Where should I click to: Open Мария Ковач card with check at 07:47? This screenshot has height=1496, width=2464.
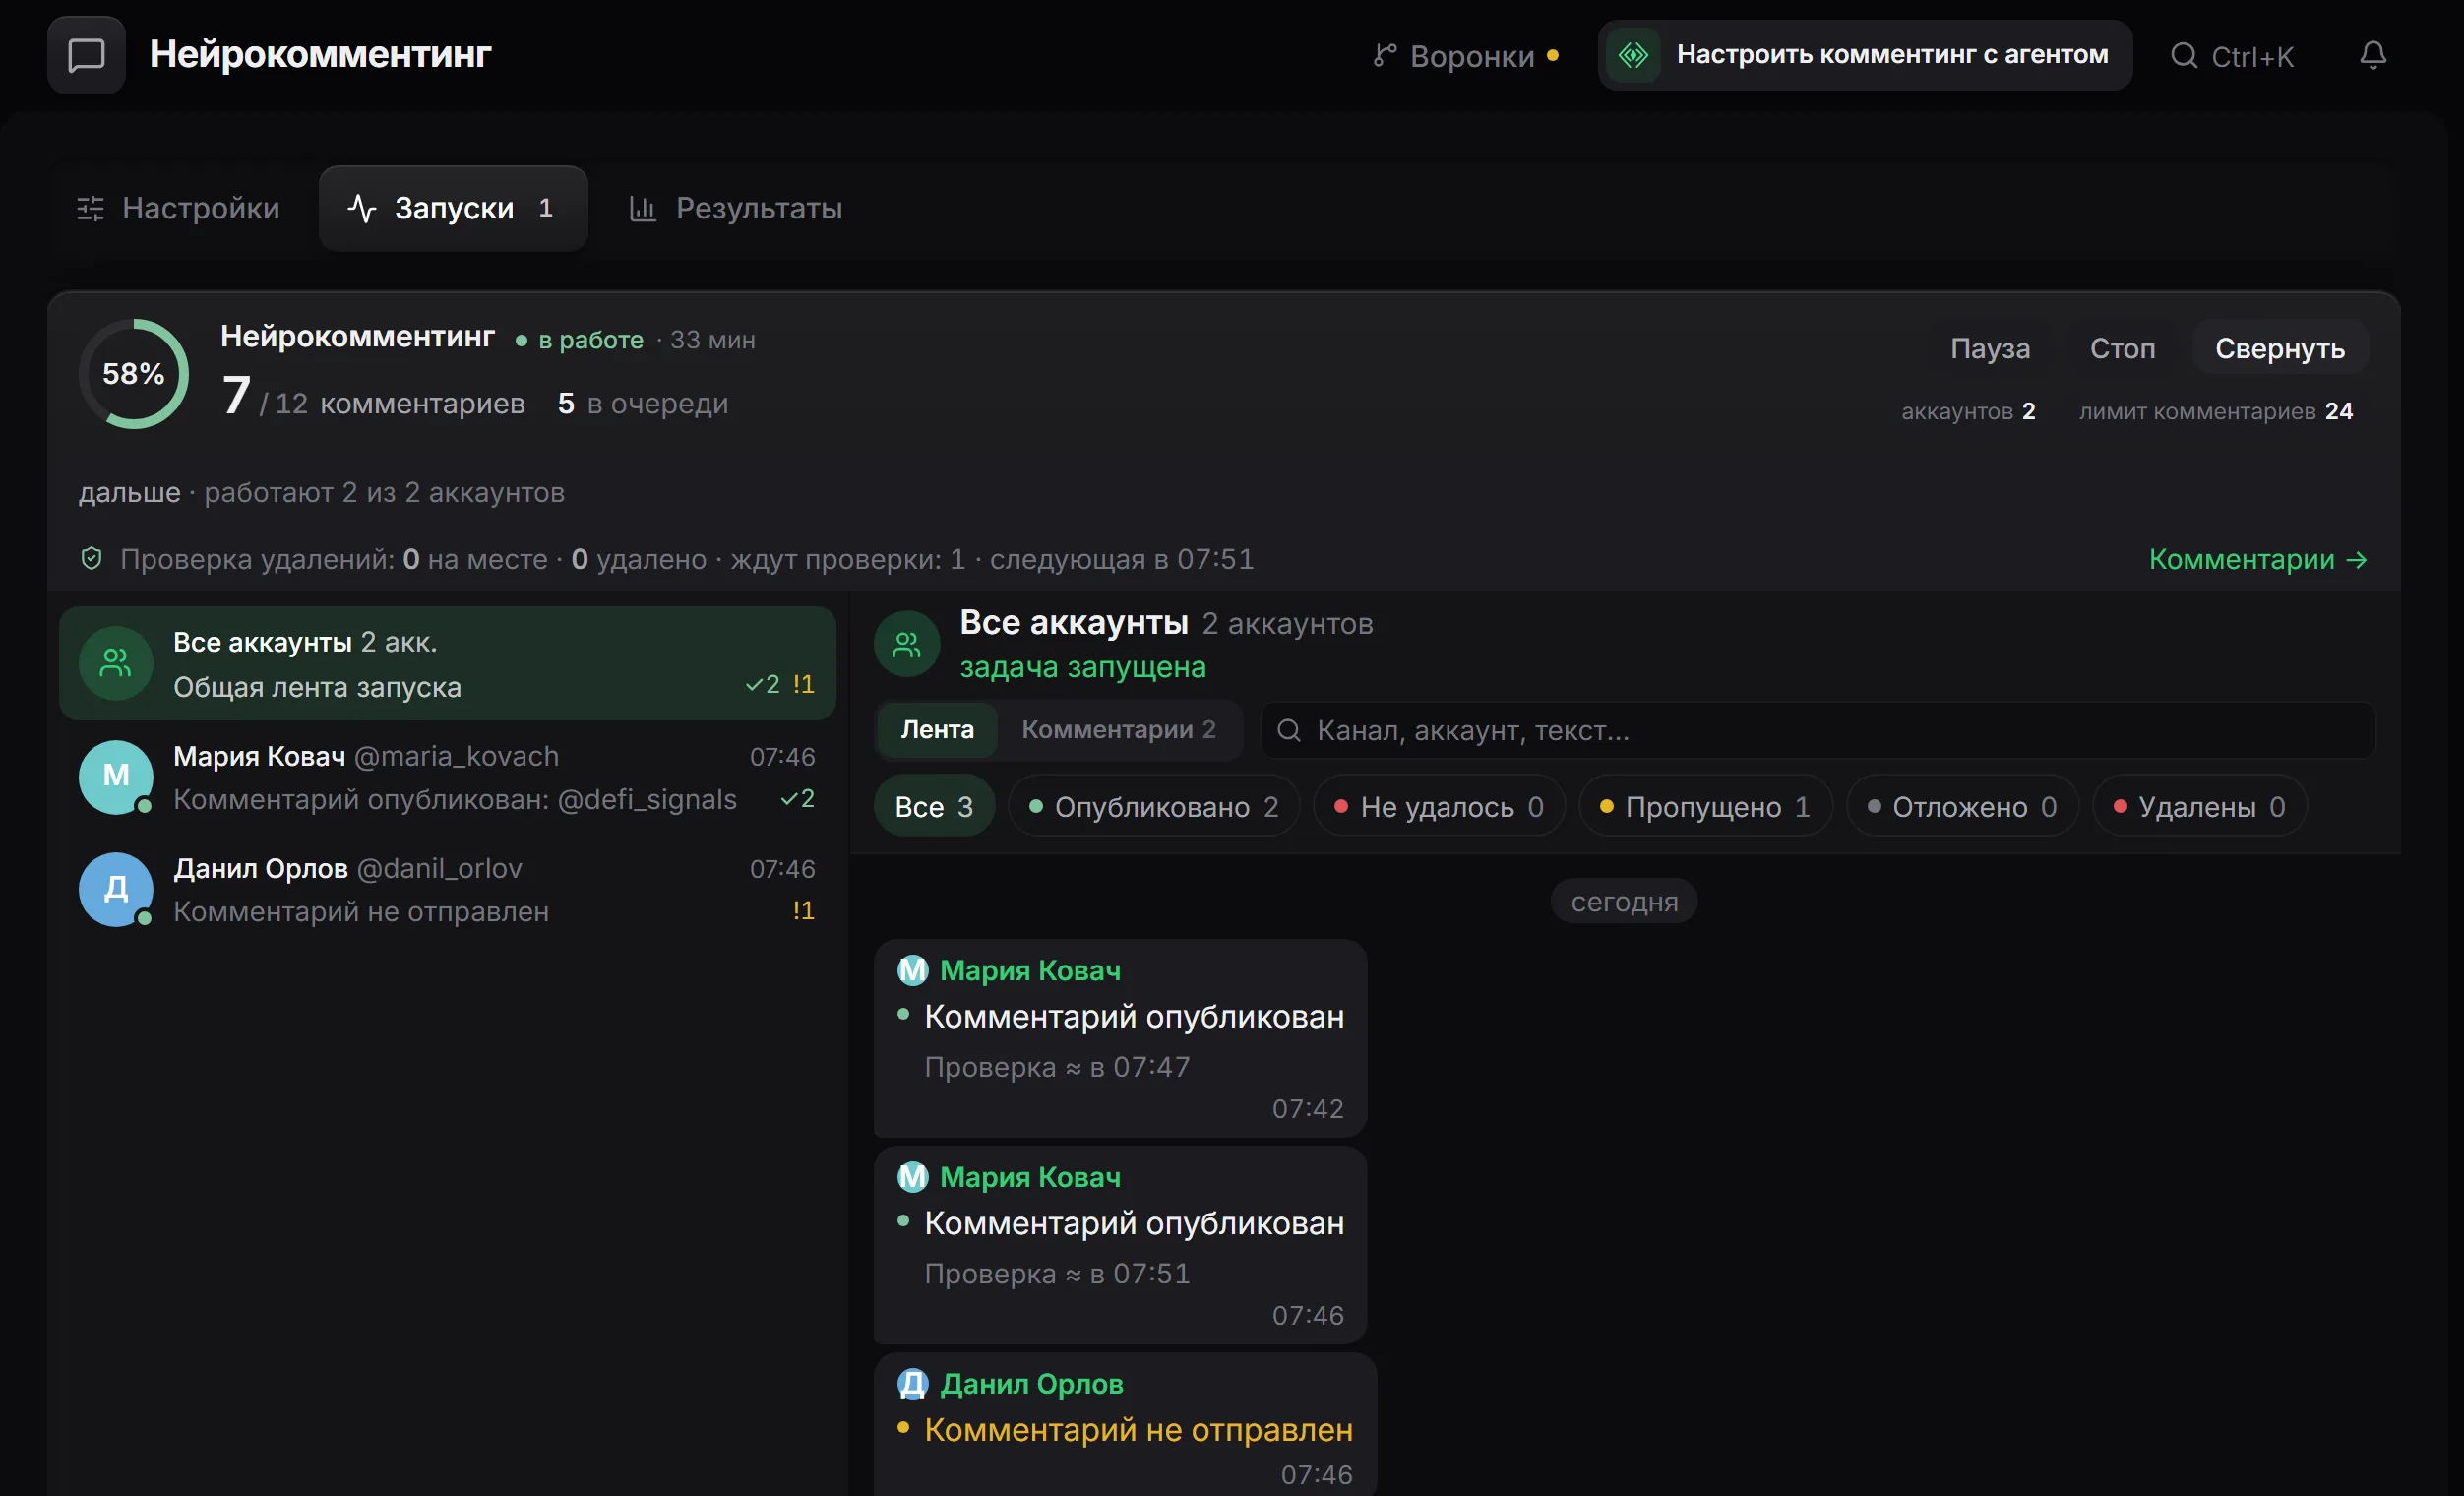(1120, 1038)
